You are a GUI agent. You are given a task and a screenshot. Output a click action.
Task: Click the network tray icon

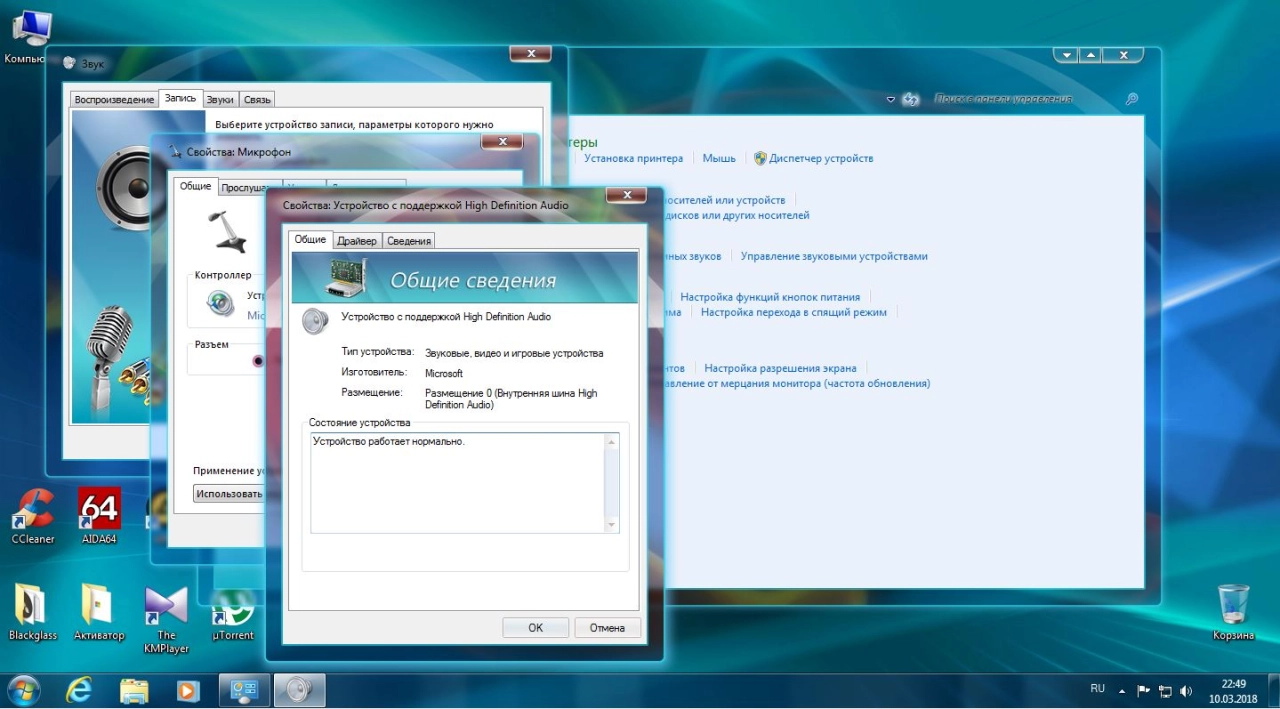(1165, 691)
